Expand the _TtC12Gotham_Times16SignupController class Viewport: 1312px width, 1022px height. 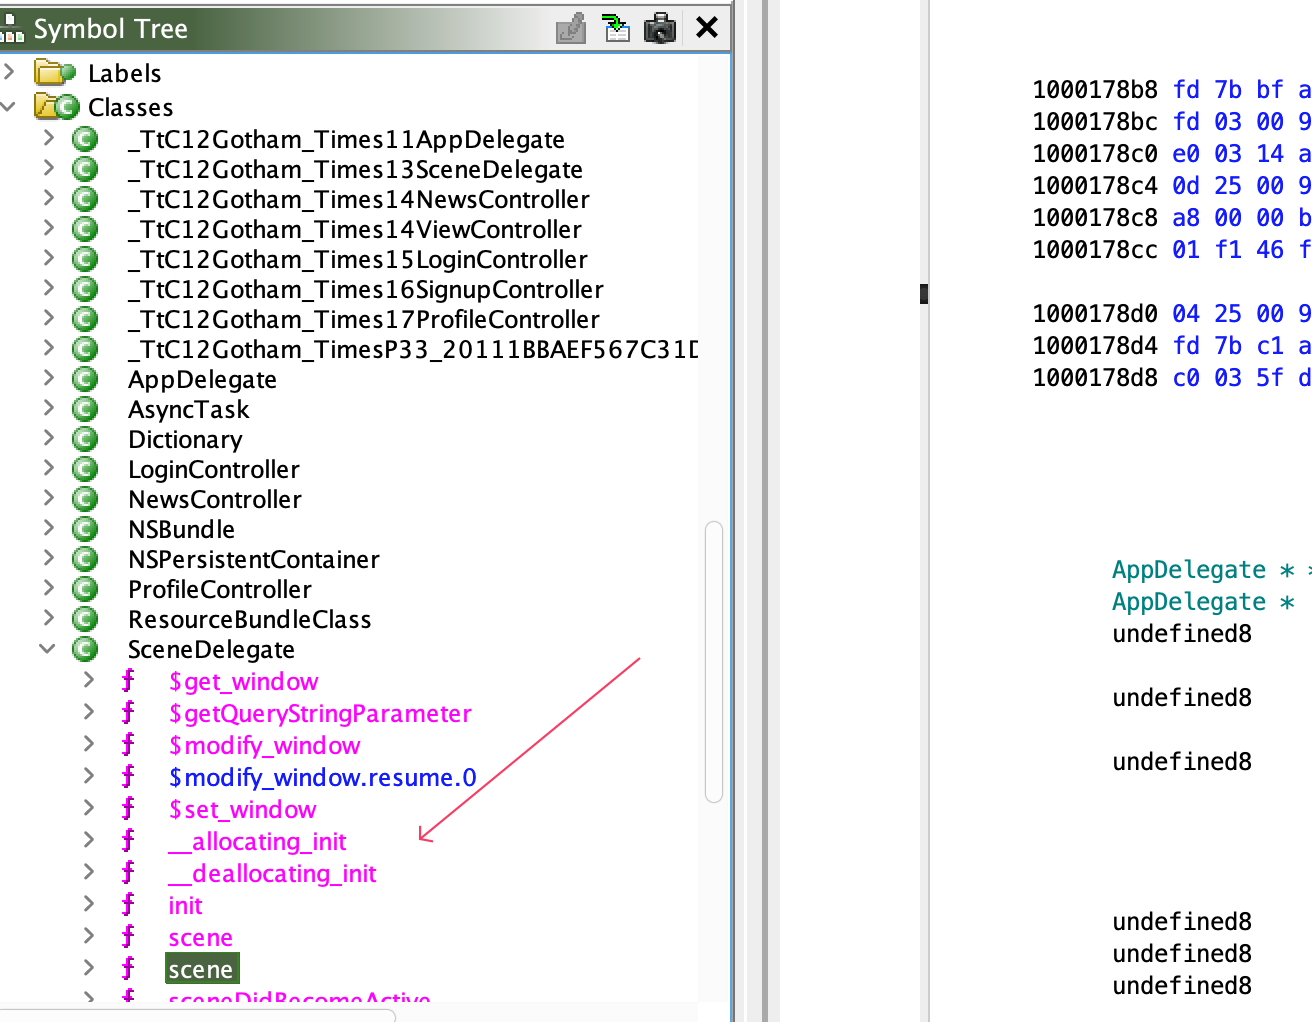coord(49,288)
